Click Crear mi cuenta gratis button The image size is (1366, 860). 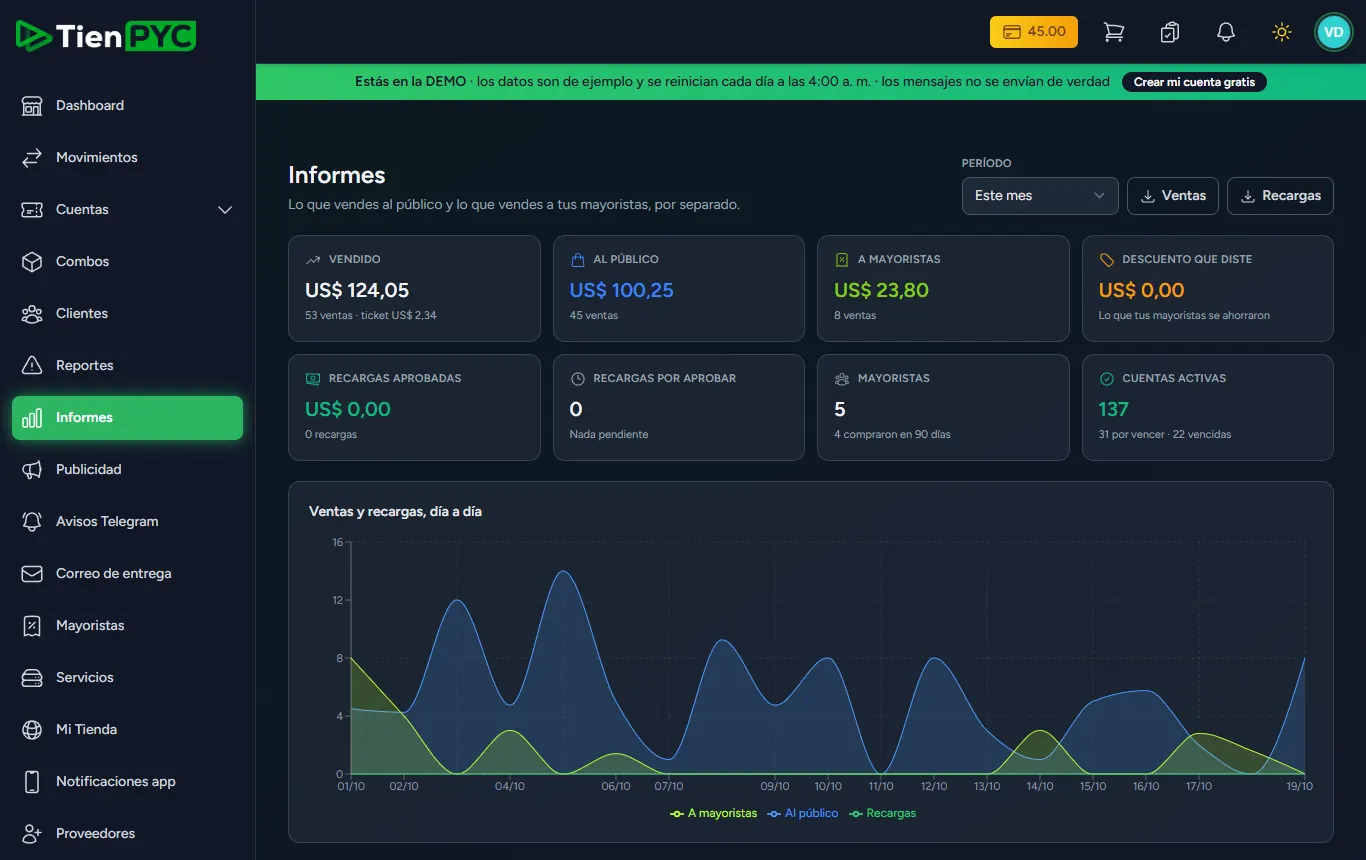(x=1194, y=82)
